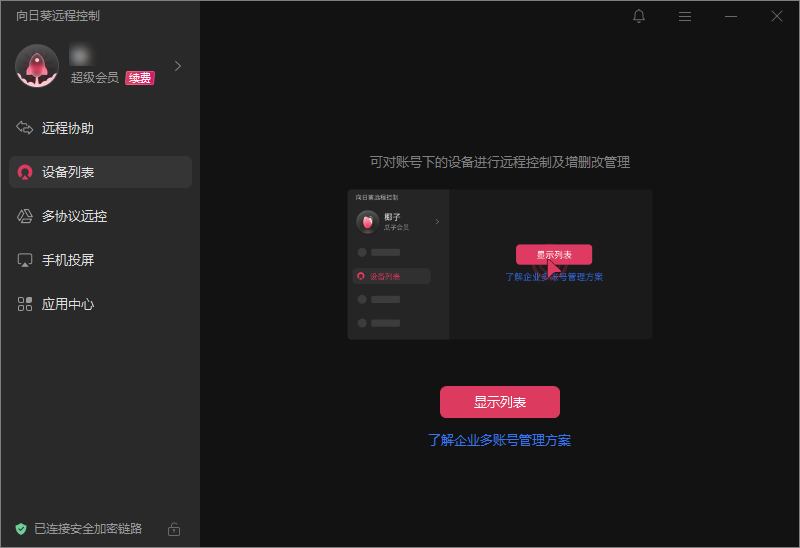Image resolution: width=800 pixels, height=548 pixels.
Task: Click the large 显示列表 button
Action: click(499, 402)
